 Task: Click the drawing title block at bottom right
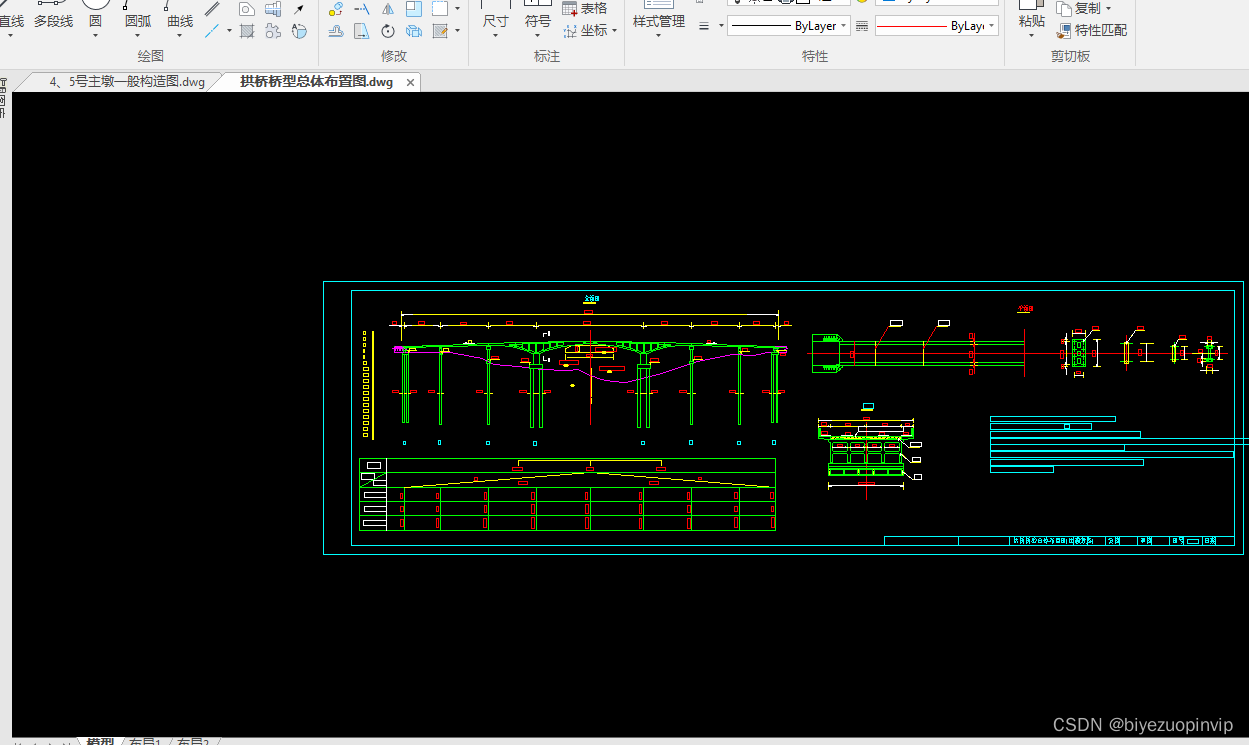point(1059,541)
